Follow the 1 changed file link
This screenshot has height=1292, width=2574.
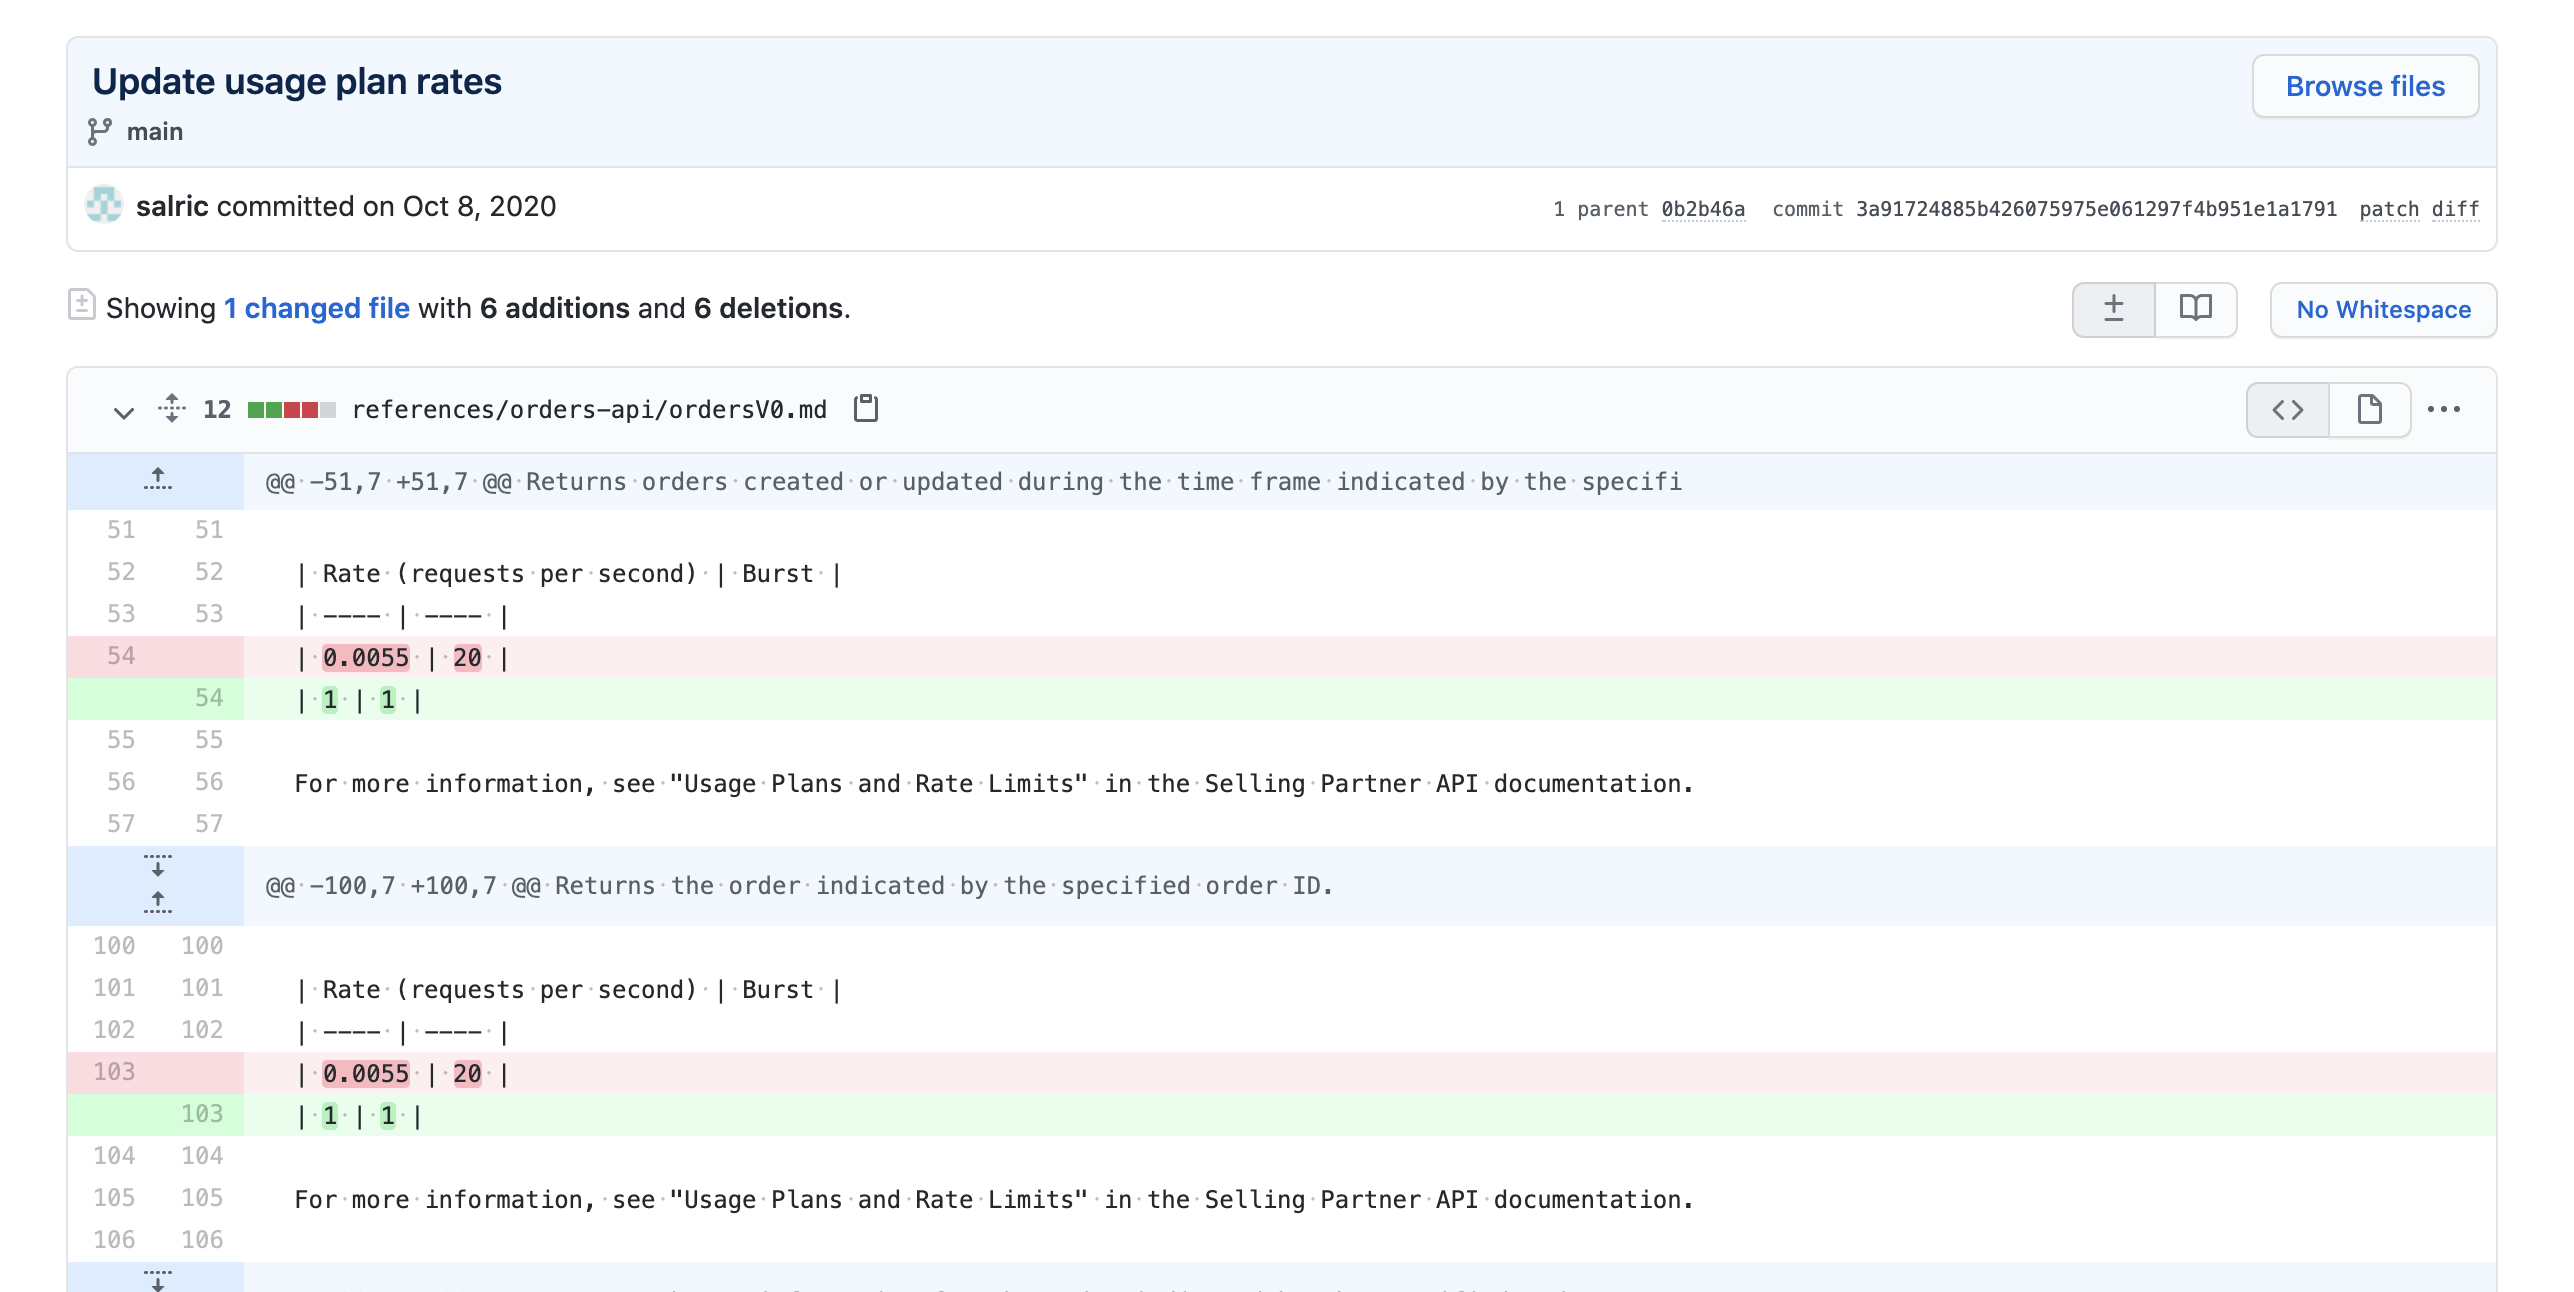pos(316,308)
